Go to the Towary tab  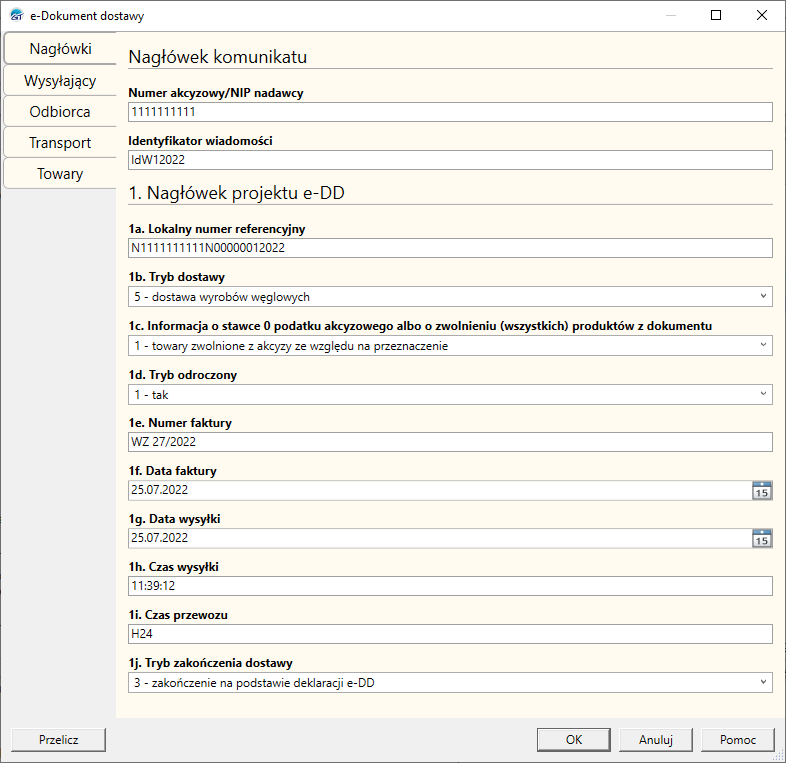(x=60, y=174)
